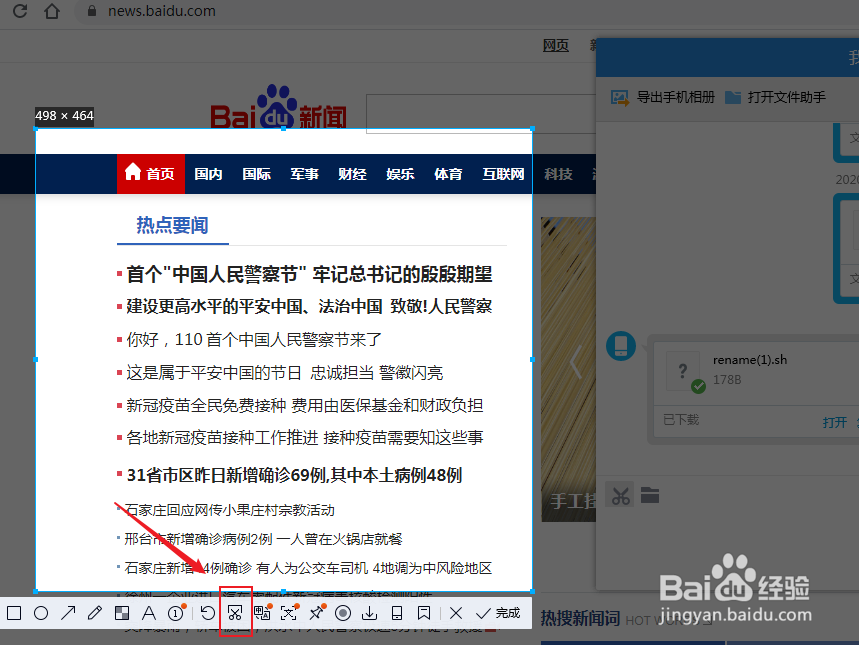Click the Baidu news search box
Viewport: 859px width, 645px height.
(x=481, y=113)
